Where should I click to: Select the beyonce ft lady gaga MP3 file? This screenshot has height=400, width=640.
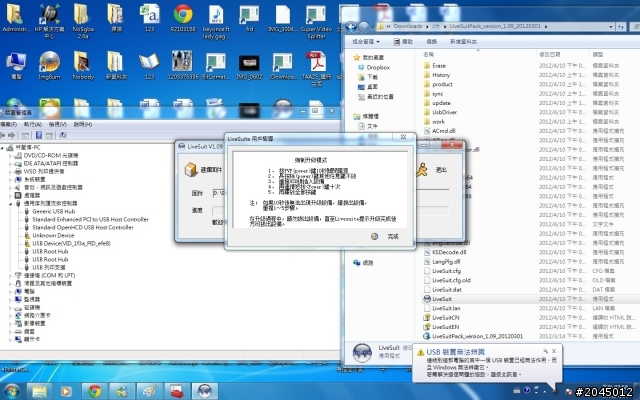pyautogui.click(x=216, y=21)
